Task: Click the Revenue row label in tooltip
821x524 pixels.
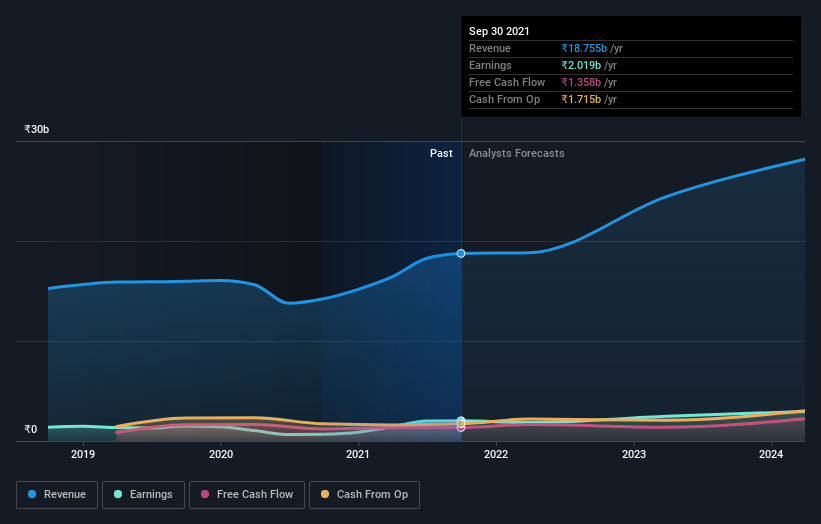Action: [x=490, y=48]
